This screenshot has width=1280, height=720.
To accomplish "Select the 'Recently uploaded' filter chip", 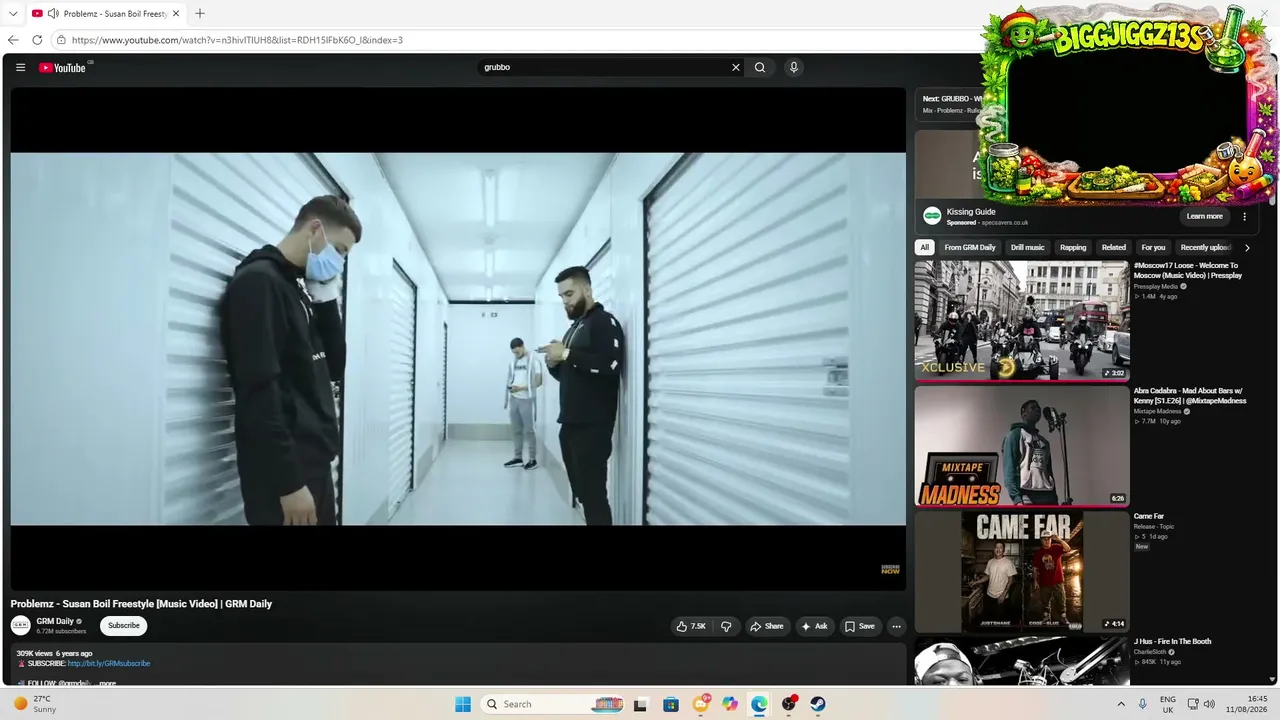I will pyautogui.click(x=1205, y=247).
